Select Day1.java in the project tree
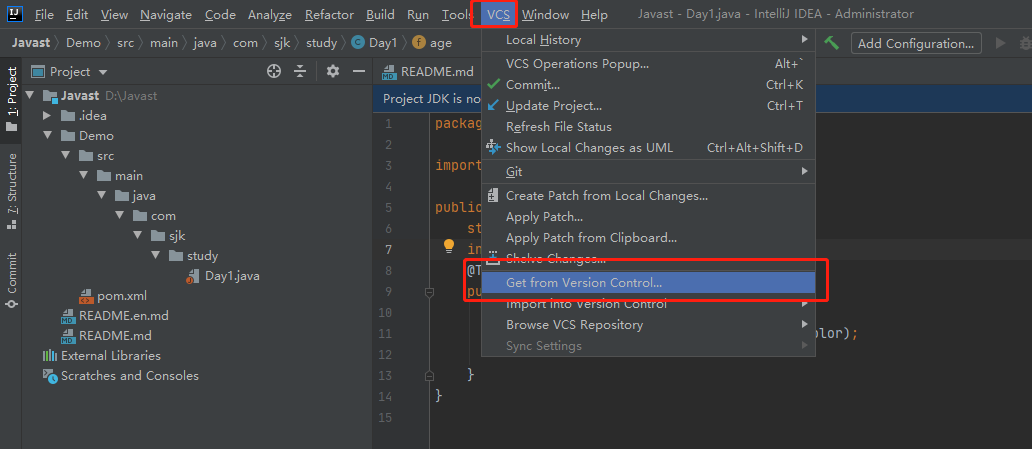1032x449 pixels. coord(222,276)
